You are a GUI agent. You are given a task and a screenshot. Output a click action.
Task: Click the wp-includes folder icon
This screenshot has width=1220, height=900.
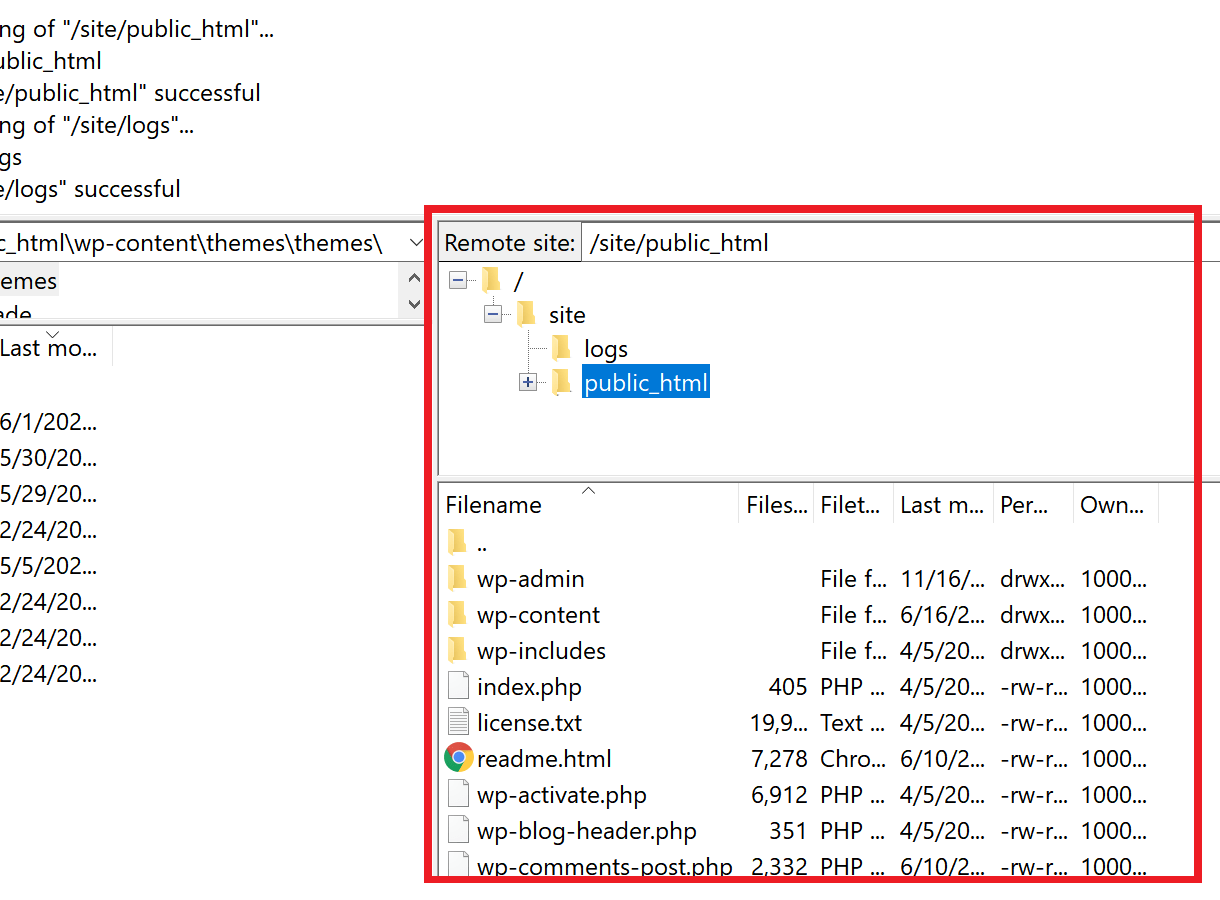pyautogui.click(x=457, y=650)
